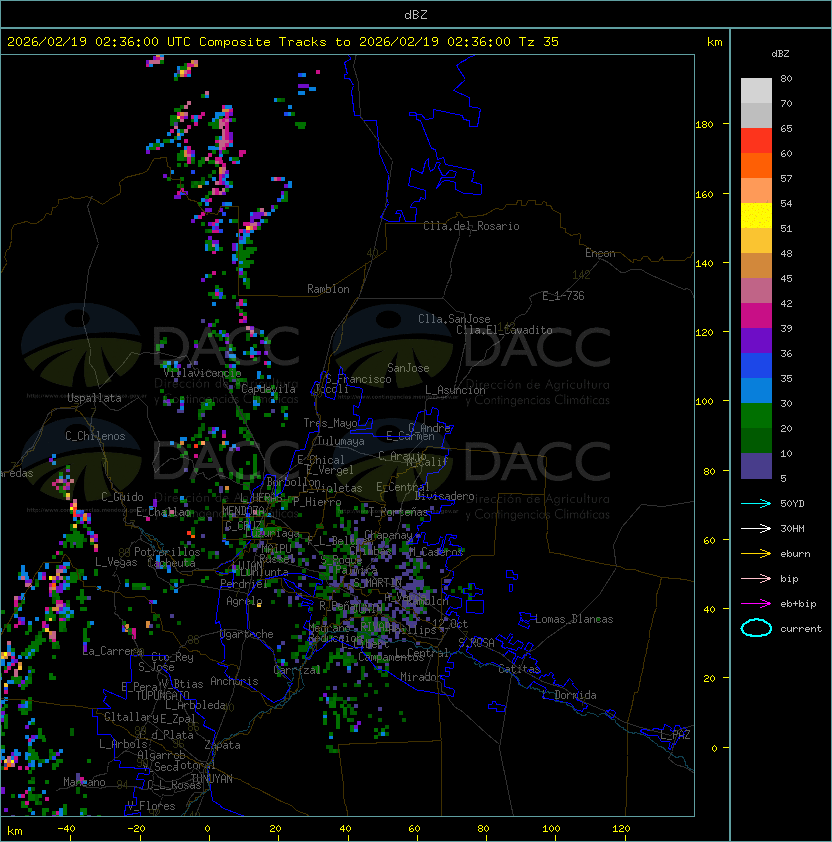Screen dimensions: 832x842
Task: Click the Uspallata map label
Action: 94,398
